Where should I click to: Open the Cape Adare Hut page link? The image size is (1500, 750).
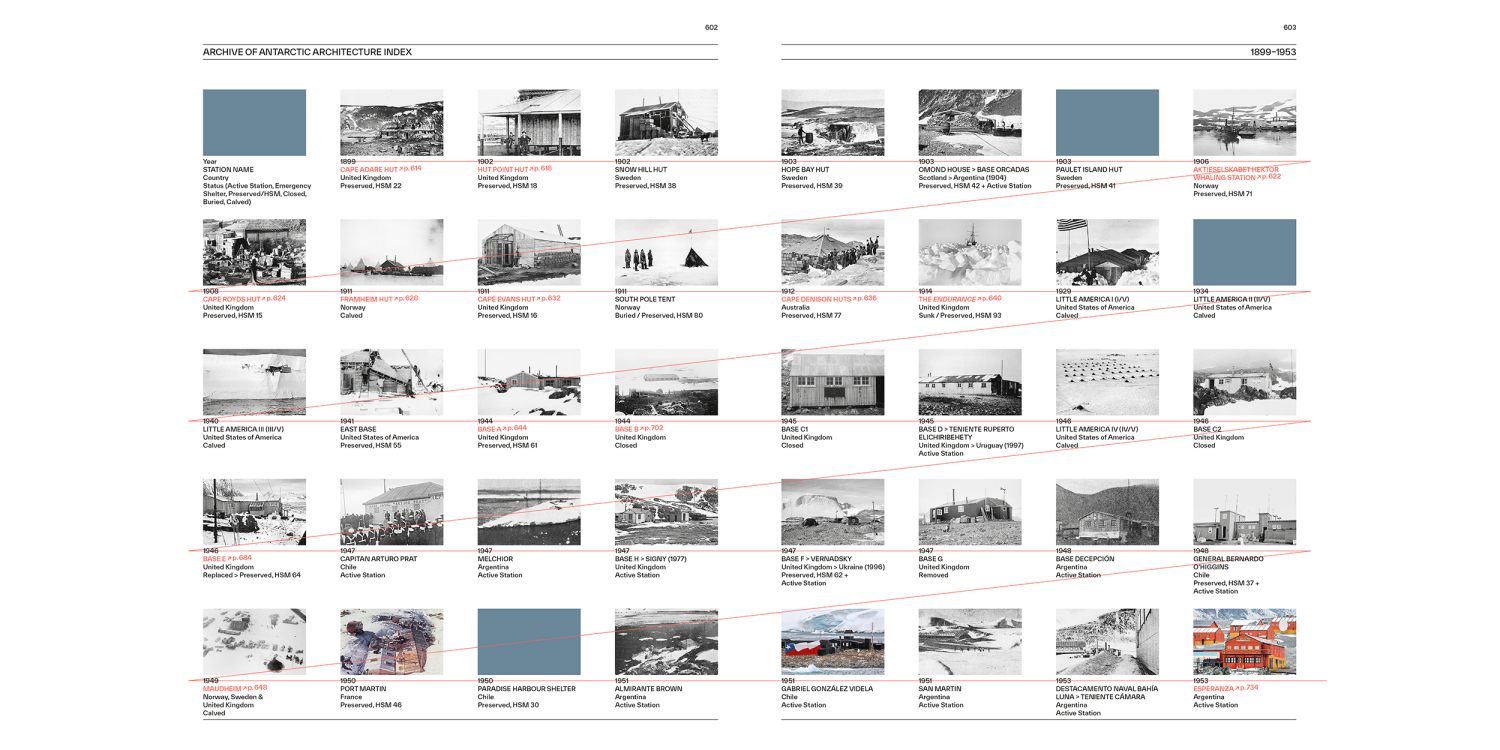click(x=380, y=170)
